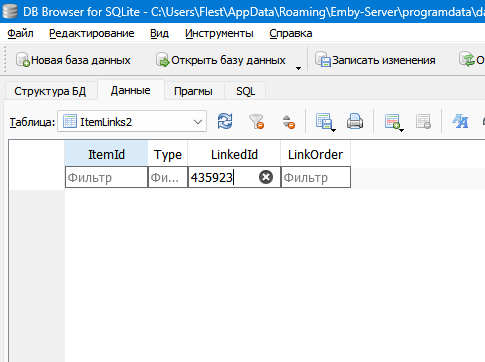Viewport: 485px width, 362px height.
Task: Open the Инструменты menu
Action: [x=219, y=33]
